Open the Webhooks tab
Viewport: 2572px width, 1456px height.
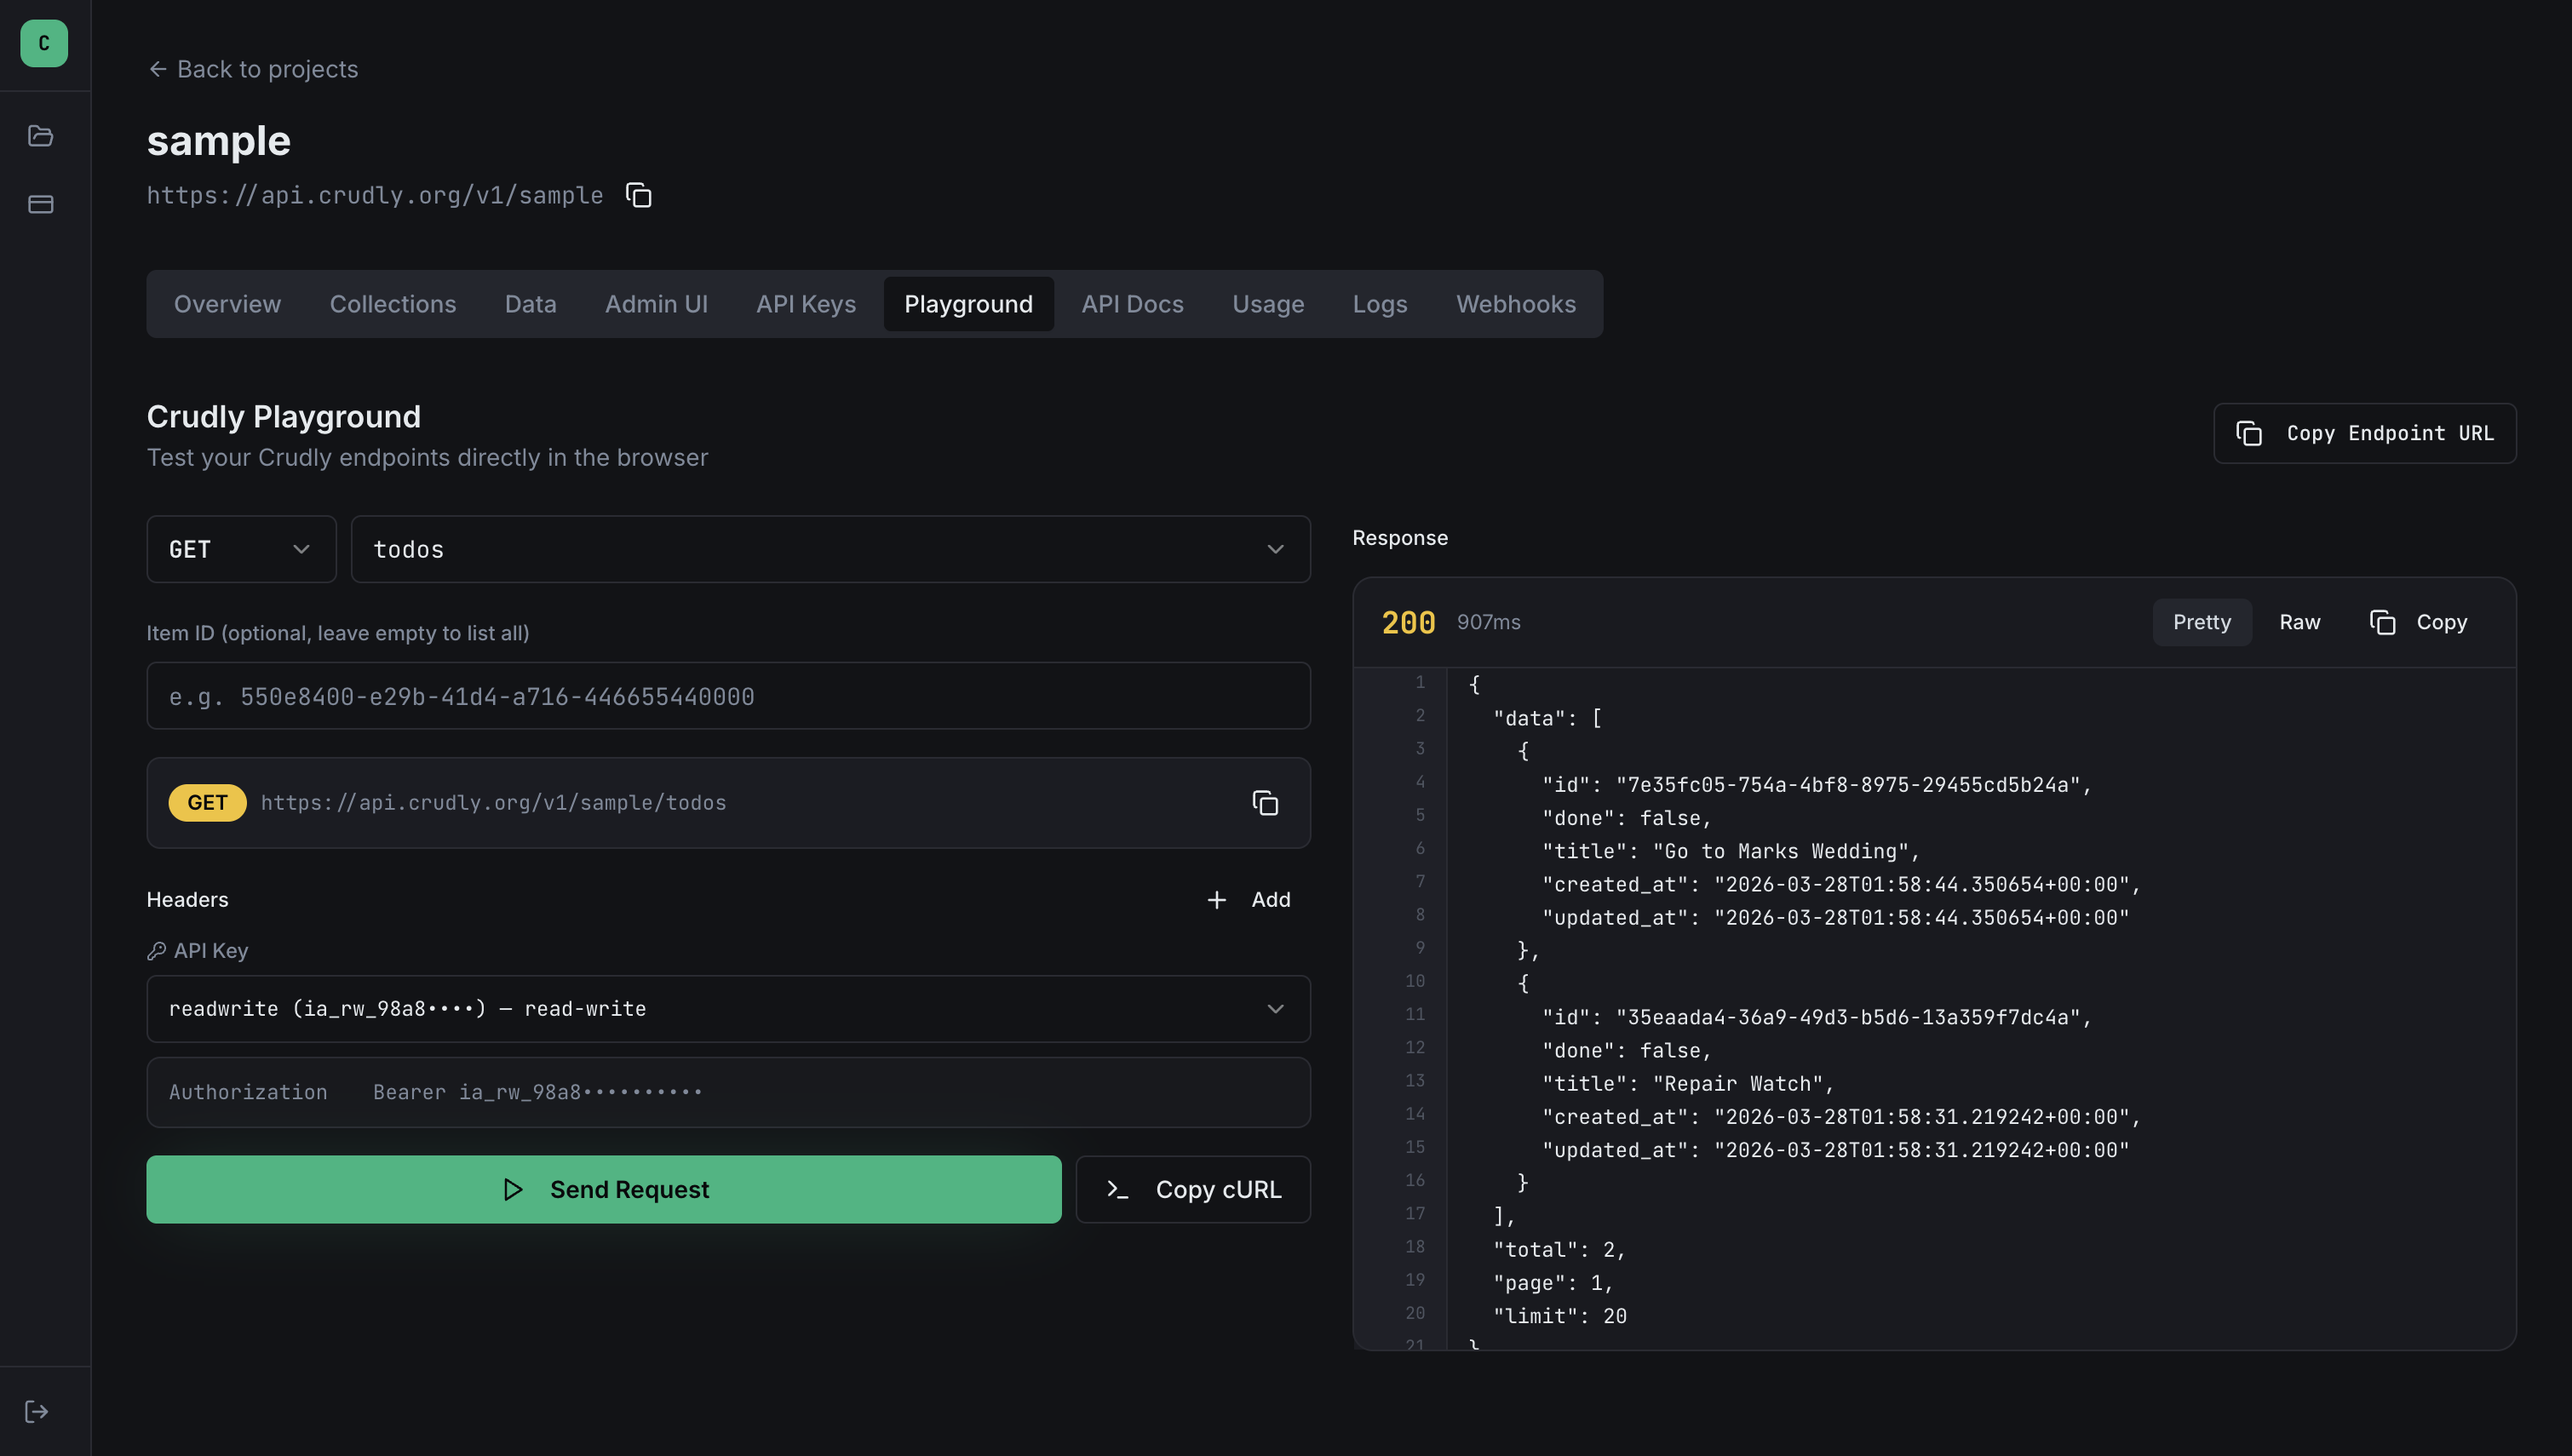coord(1516,304)
